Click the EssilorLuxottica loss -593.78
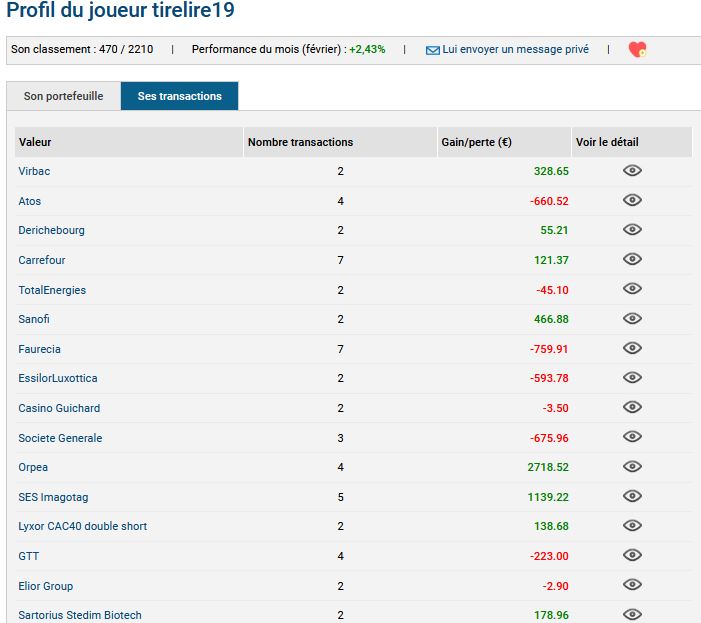 (x=549, y=378)
